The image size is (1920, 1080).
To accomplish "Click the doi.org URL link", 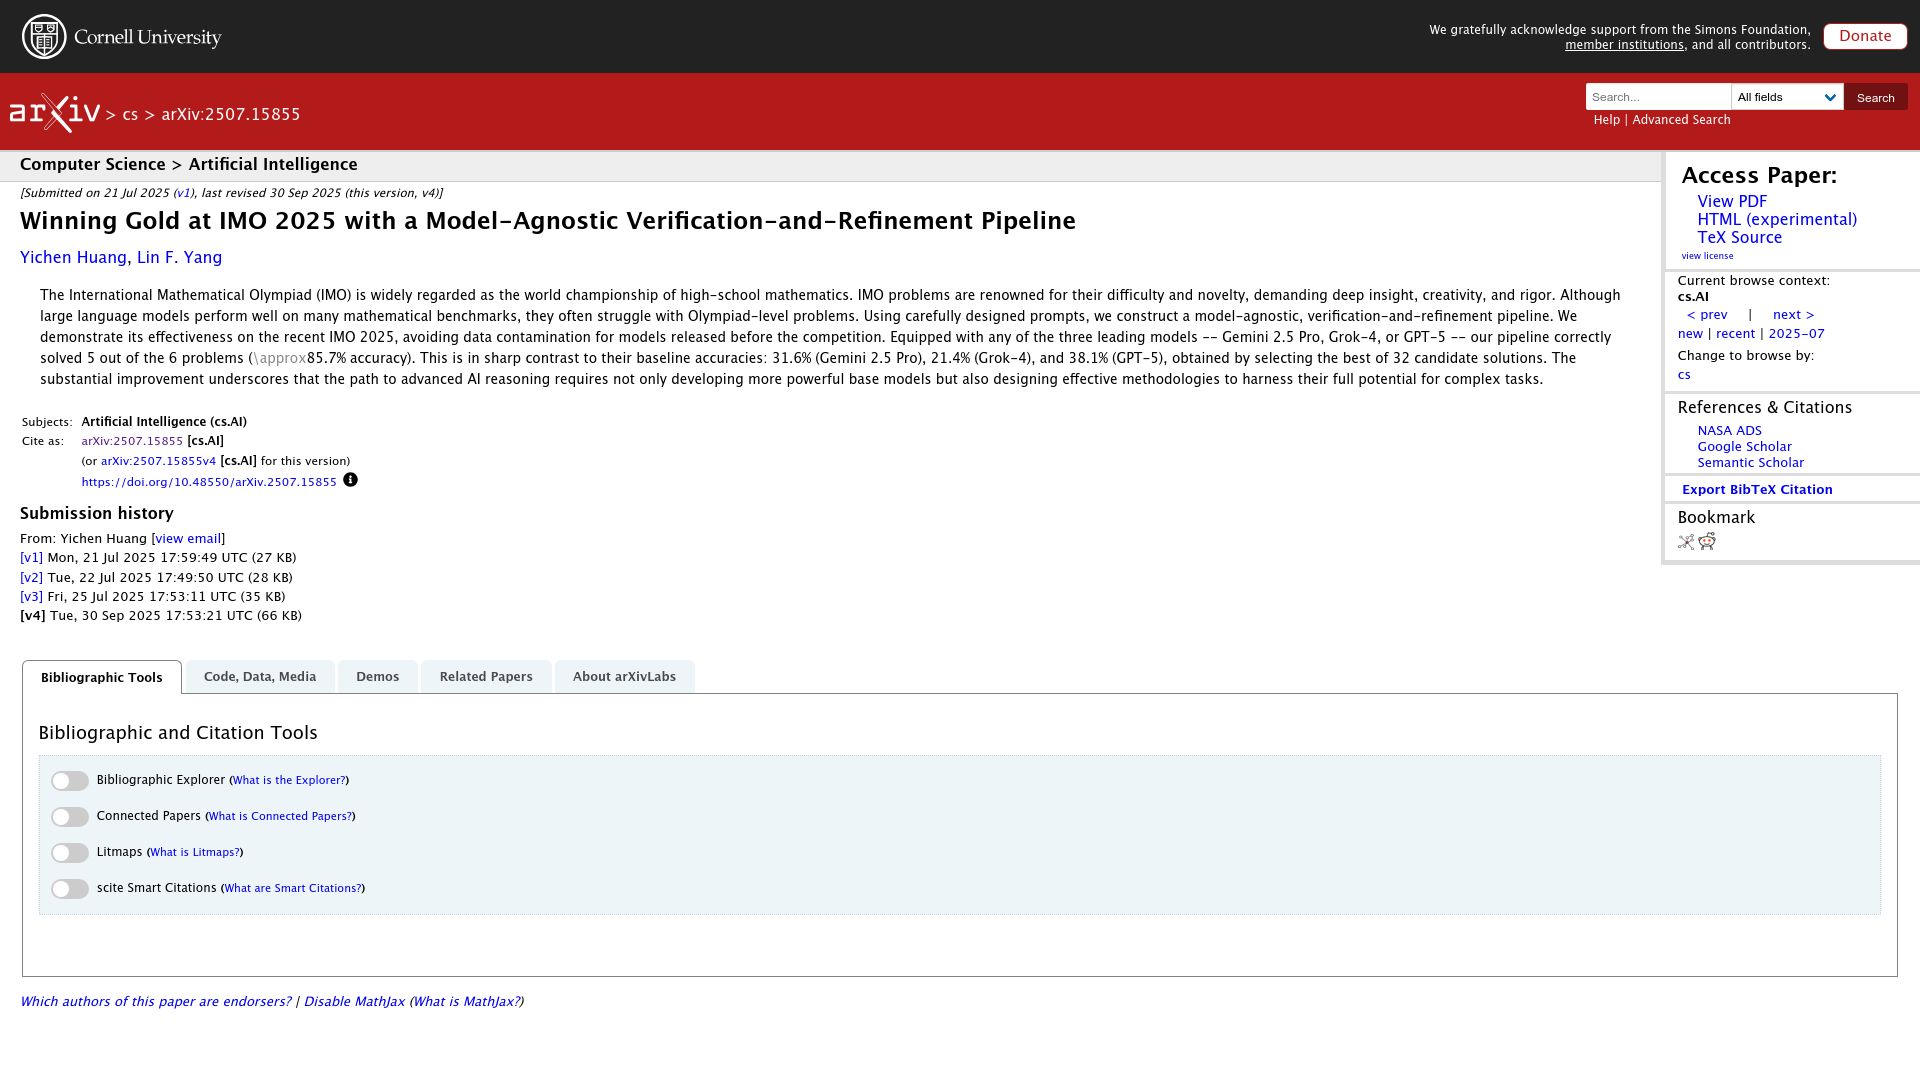I will (209, 482).
